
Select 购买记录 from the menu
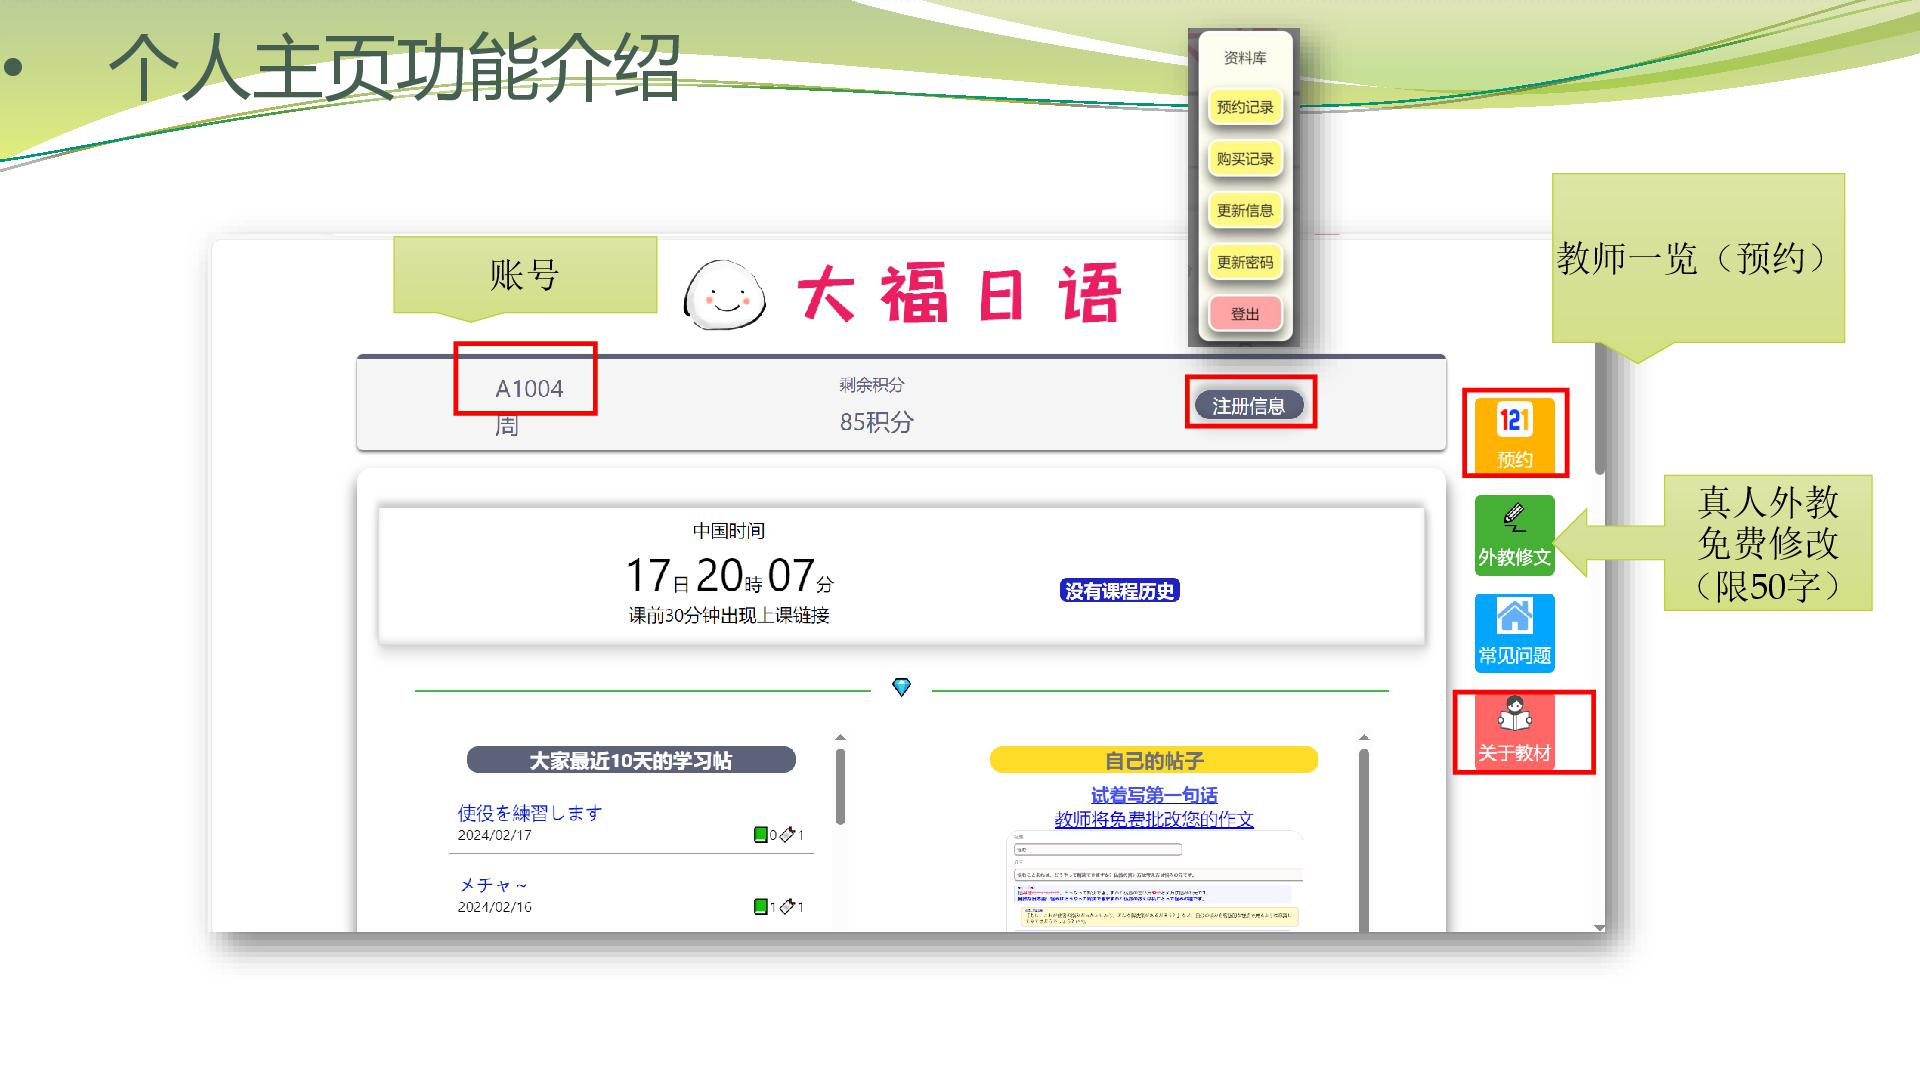[x=1245, y=159]
